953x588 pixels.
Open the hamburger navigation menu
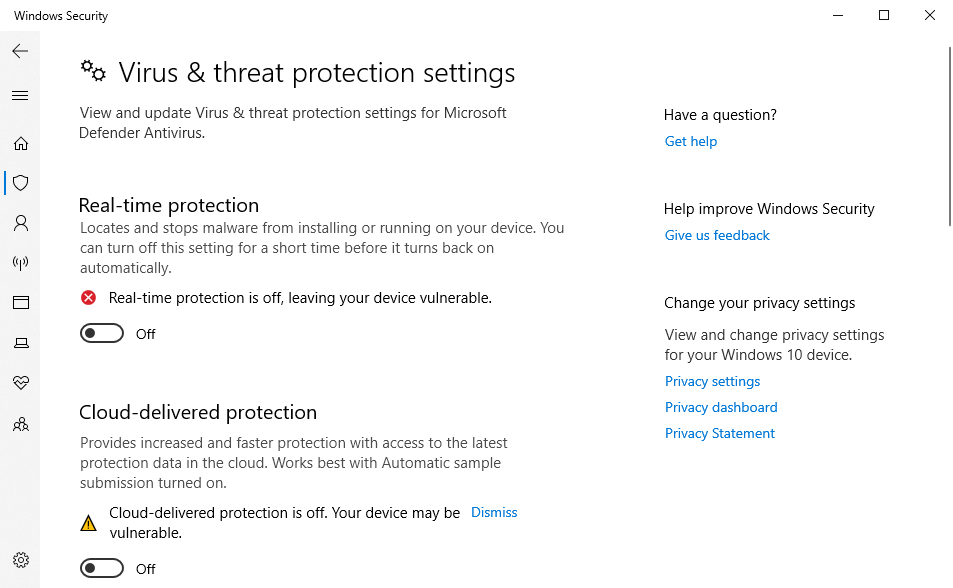point(20,96)
